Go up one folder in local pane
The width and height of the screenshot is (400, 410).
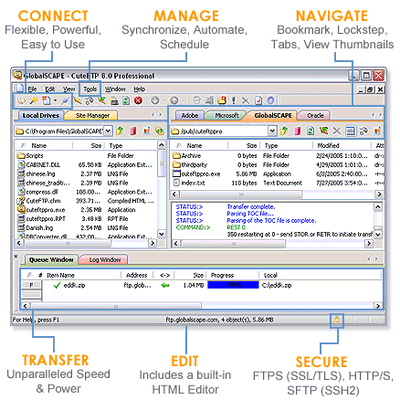120,131
